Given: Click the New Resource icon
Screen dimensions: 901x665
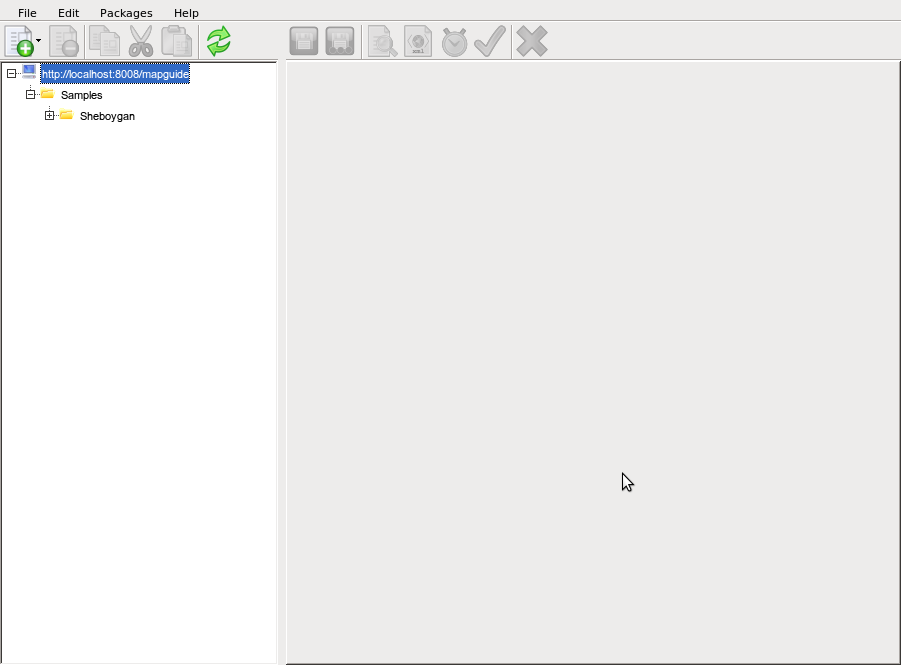Looking at the screenshot, I should pyautogui.click(x=19, y=41).
